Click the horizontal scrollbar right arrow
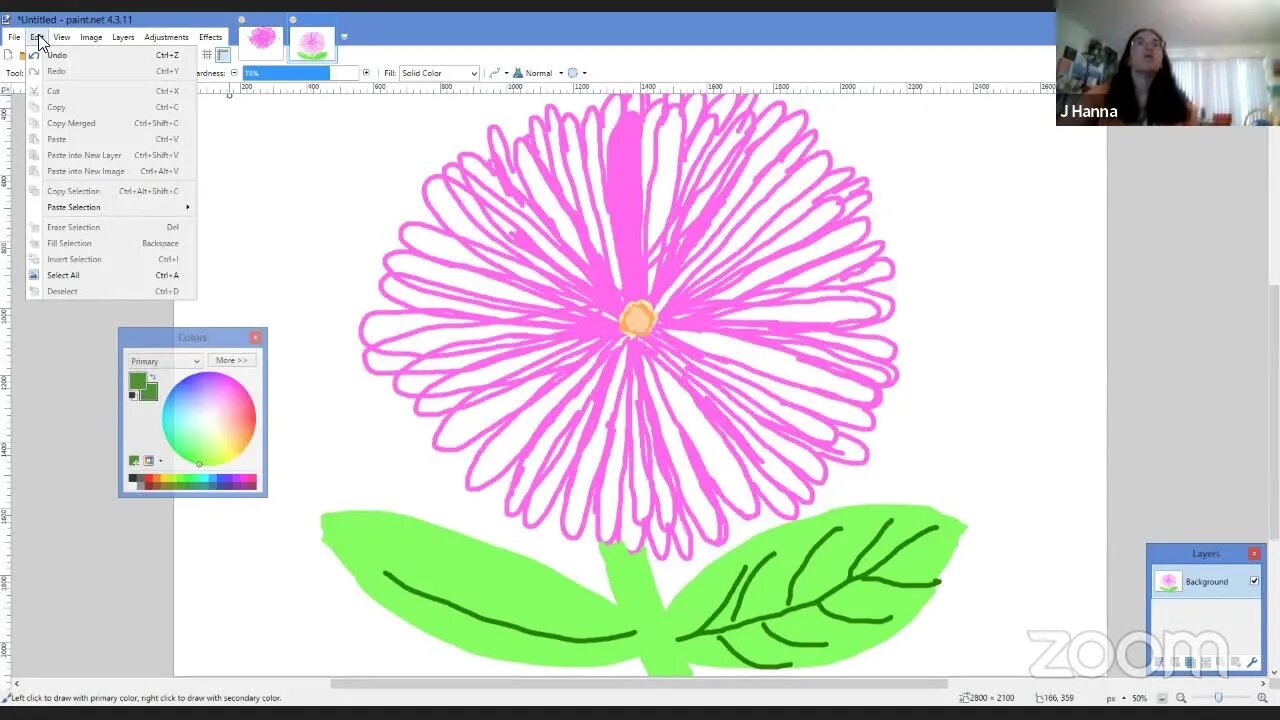The height and width of the screenshot is (720, 1280). (x=1263, y=684)
